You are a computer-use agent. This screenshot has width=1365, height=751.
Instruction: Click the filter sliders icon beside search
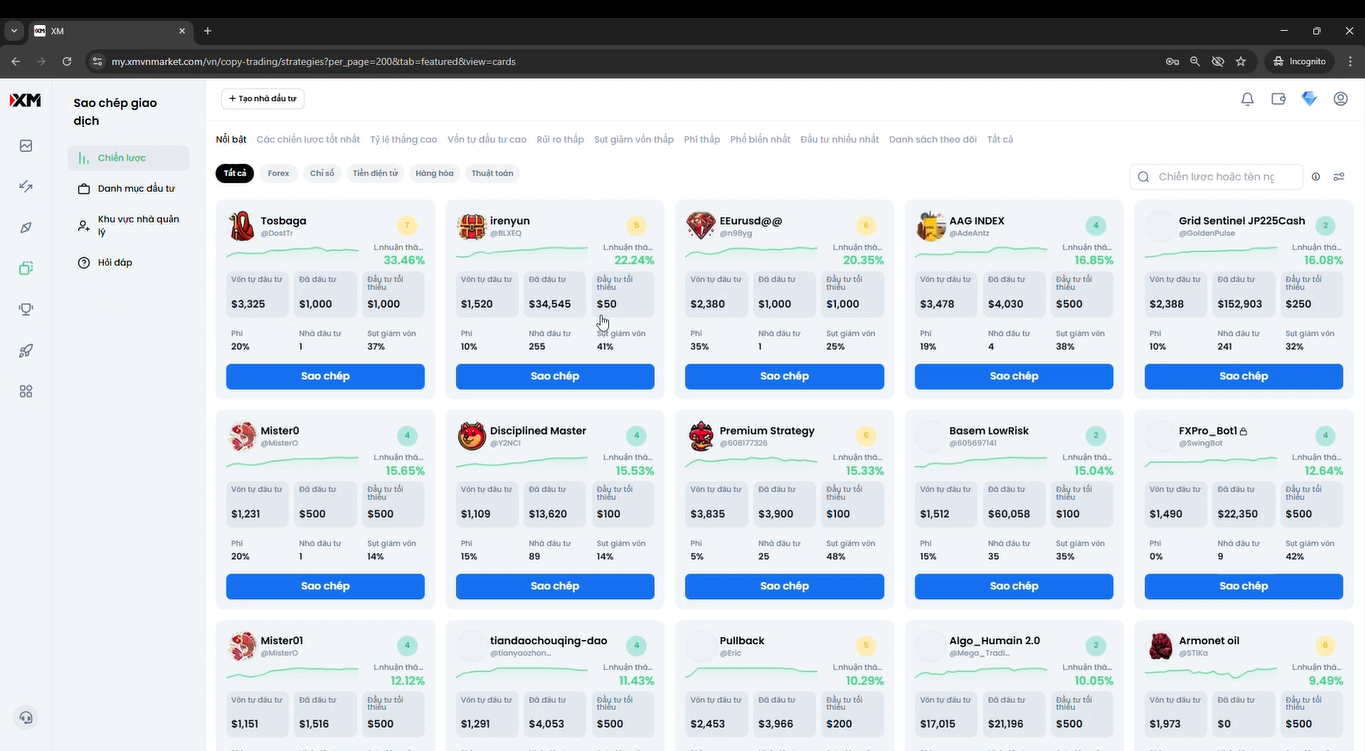point(1339,177)
